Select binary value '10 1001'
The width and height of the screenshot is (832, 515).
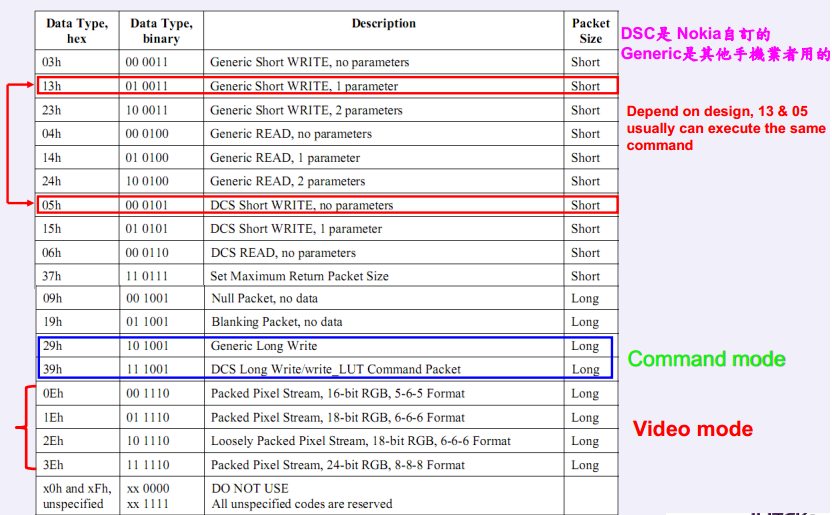[x=148, y=346]
